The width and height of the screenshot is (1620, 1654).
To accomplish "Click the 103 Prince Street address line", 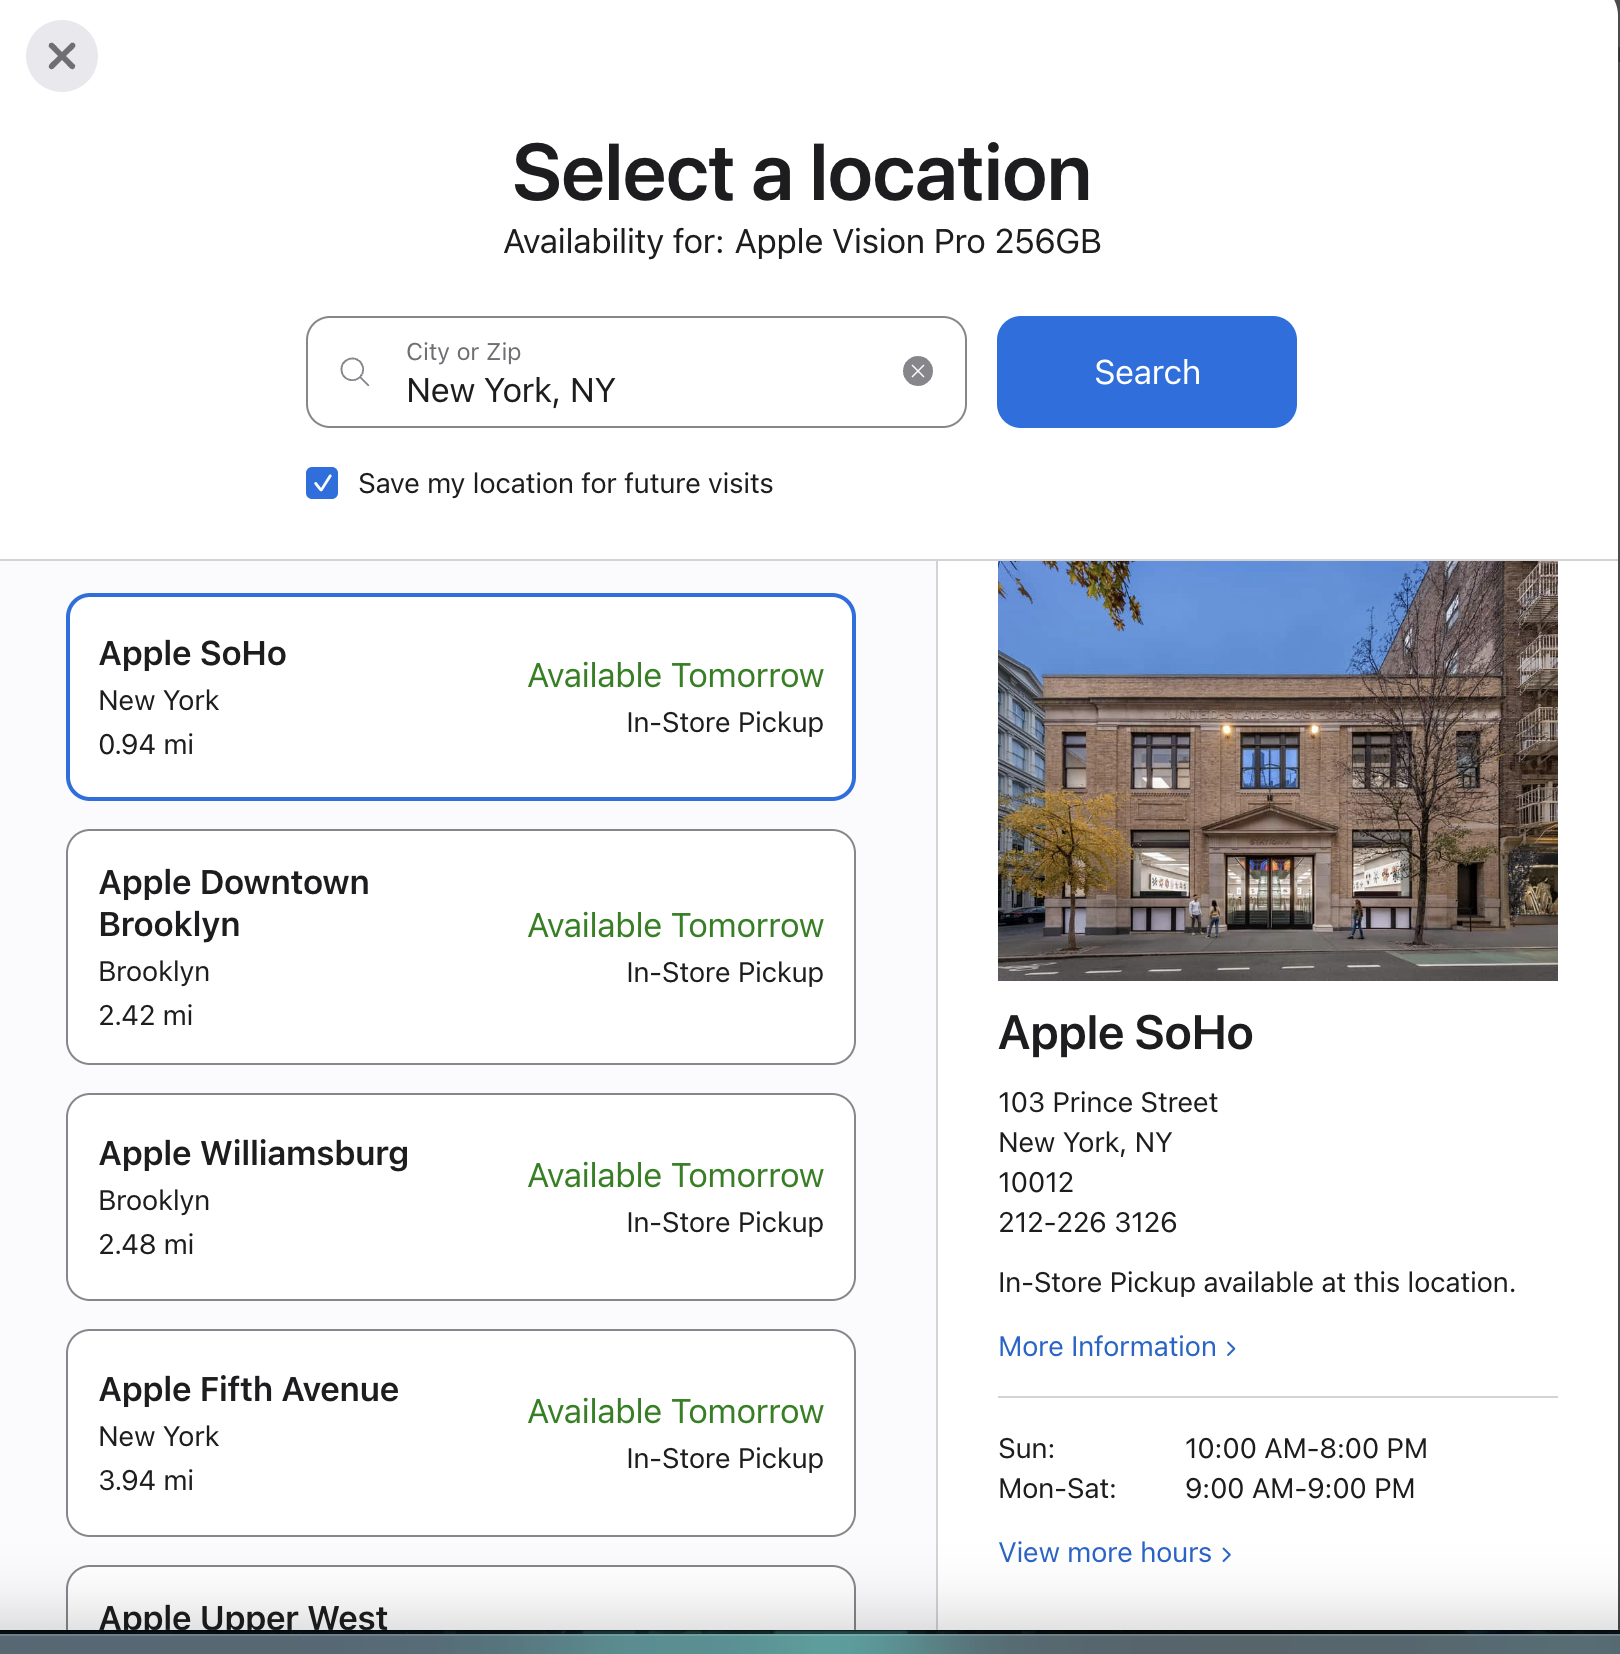I will coord(1108,1102).
